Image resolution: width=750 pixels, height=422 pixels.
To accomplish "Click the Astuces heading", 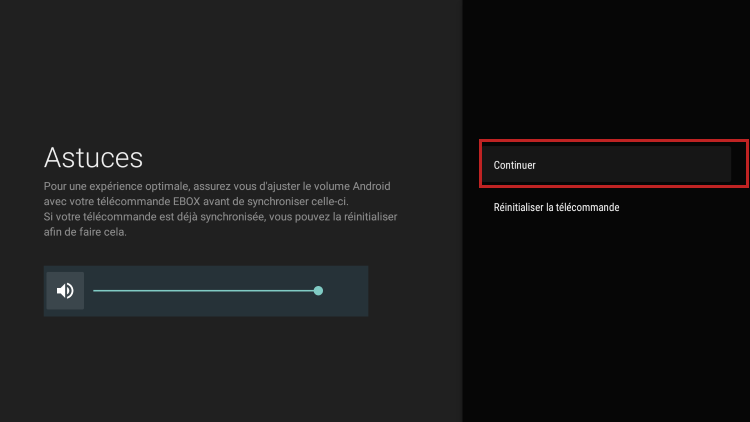I will coord(93,157).
